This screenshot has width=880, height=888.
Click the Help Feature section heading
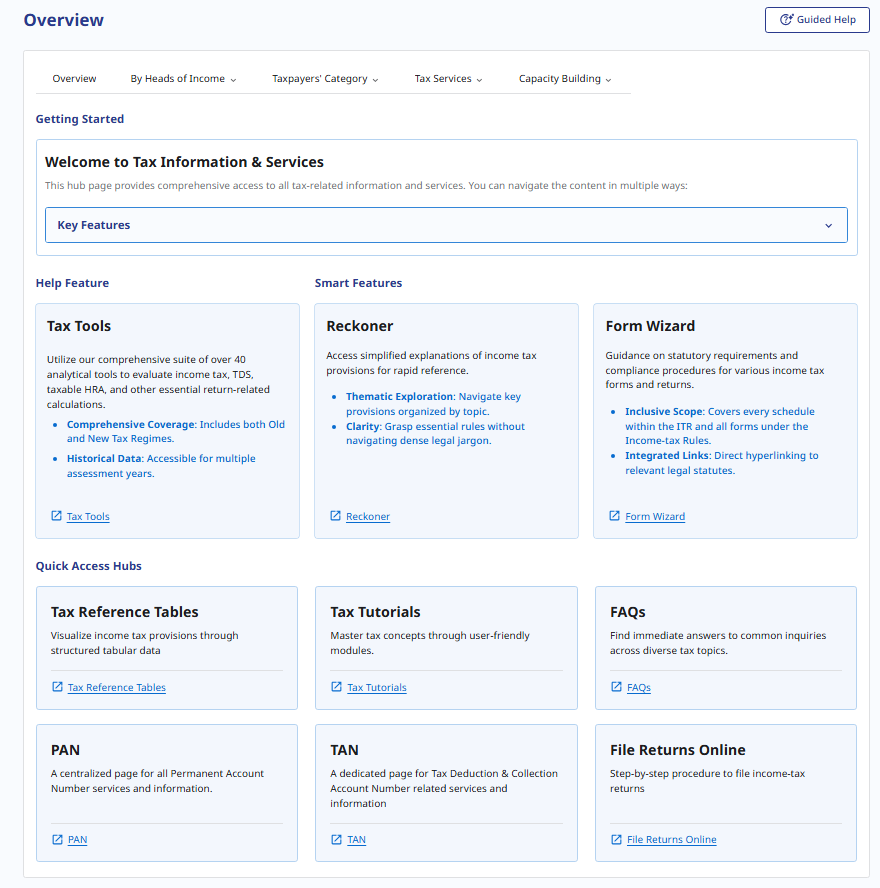point(72,283)
